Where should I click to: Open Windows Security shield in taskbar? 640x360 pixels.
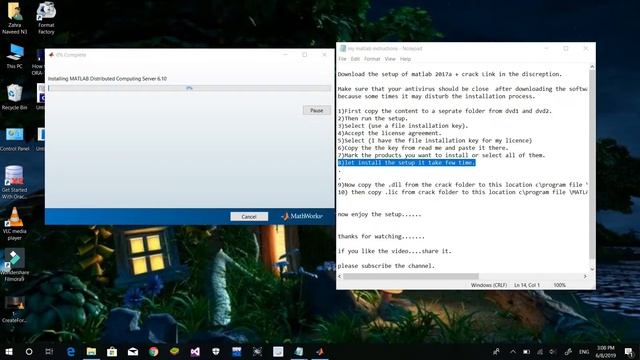[x=216, y=351]
